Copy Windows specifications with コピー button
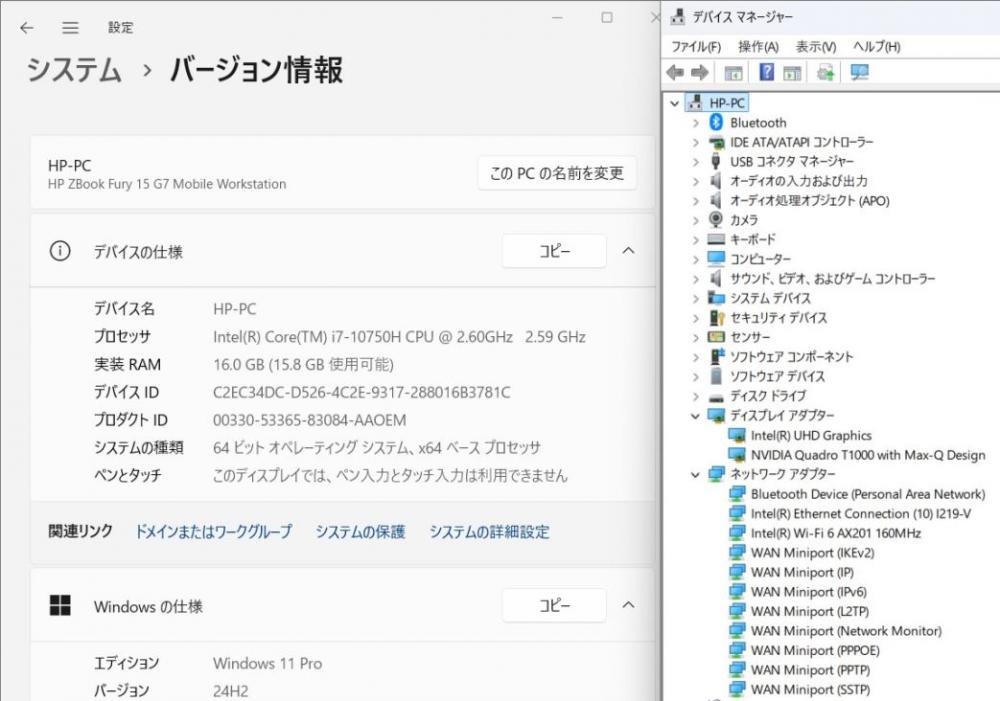The width and height of the screenshot is (1000, 701). click(x=554, y=605)
